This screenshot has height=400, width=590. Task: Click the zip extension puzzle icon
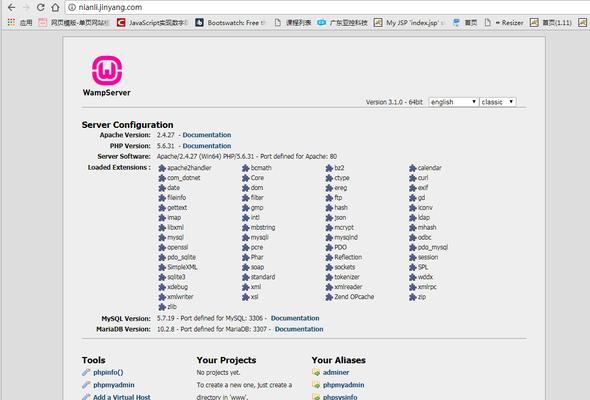point(412,297)
